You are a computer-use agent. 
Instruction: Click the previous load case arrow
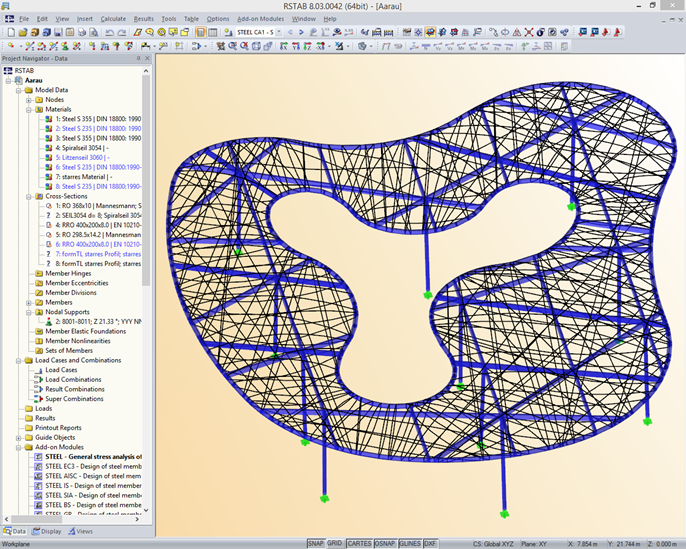pyautogui.click(x=290, y=32)
